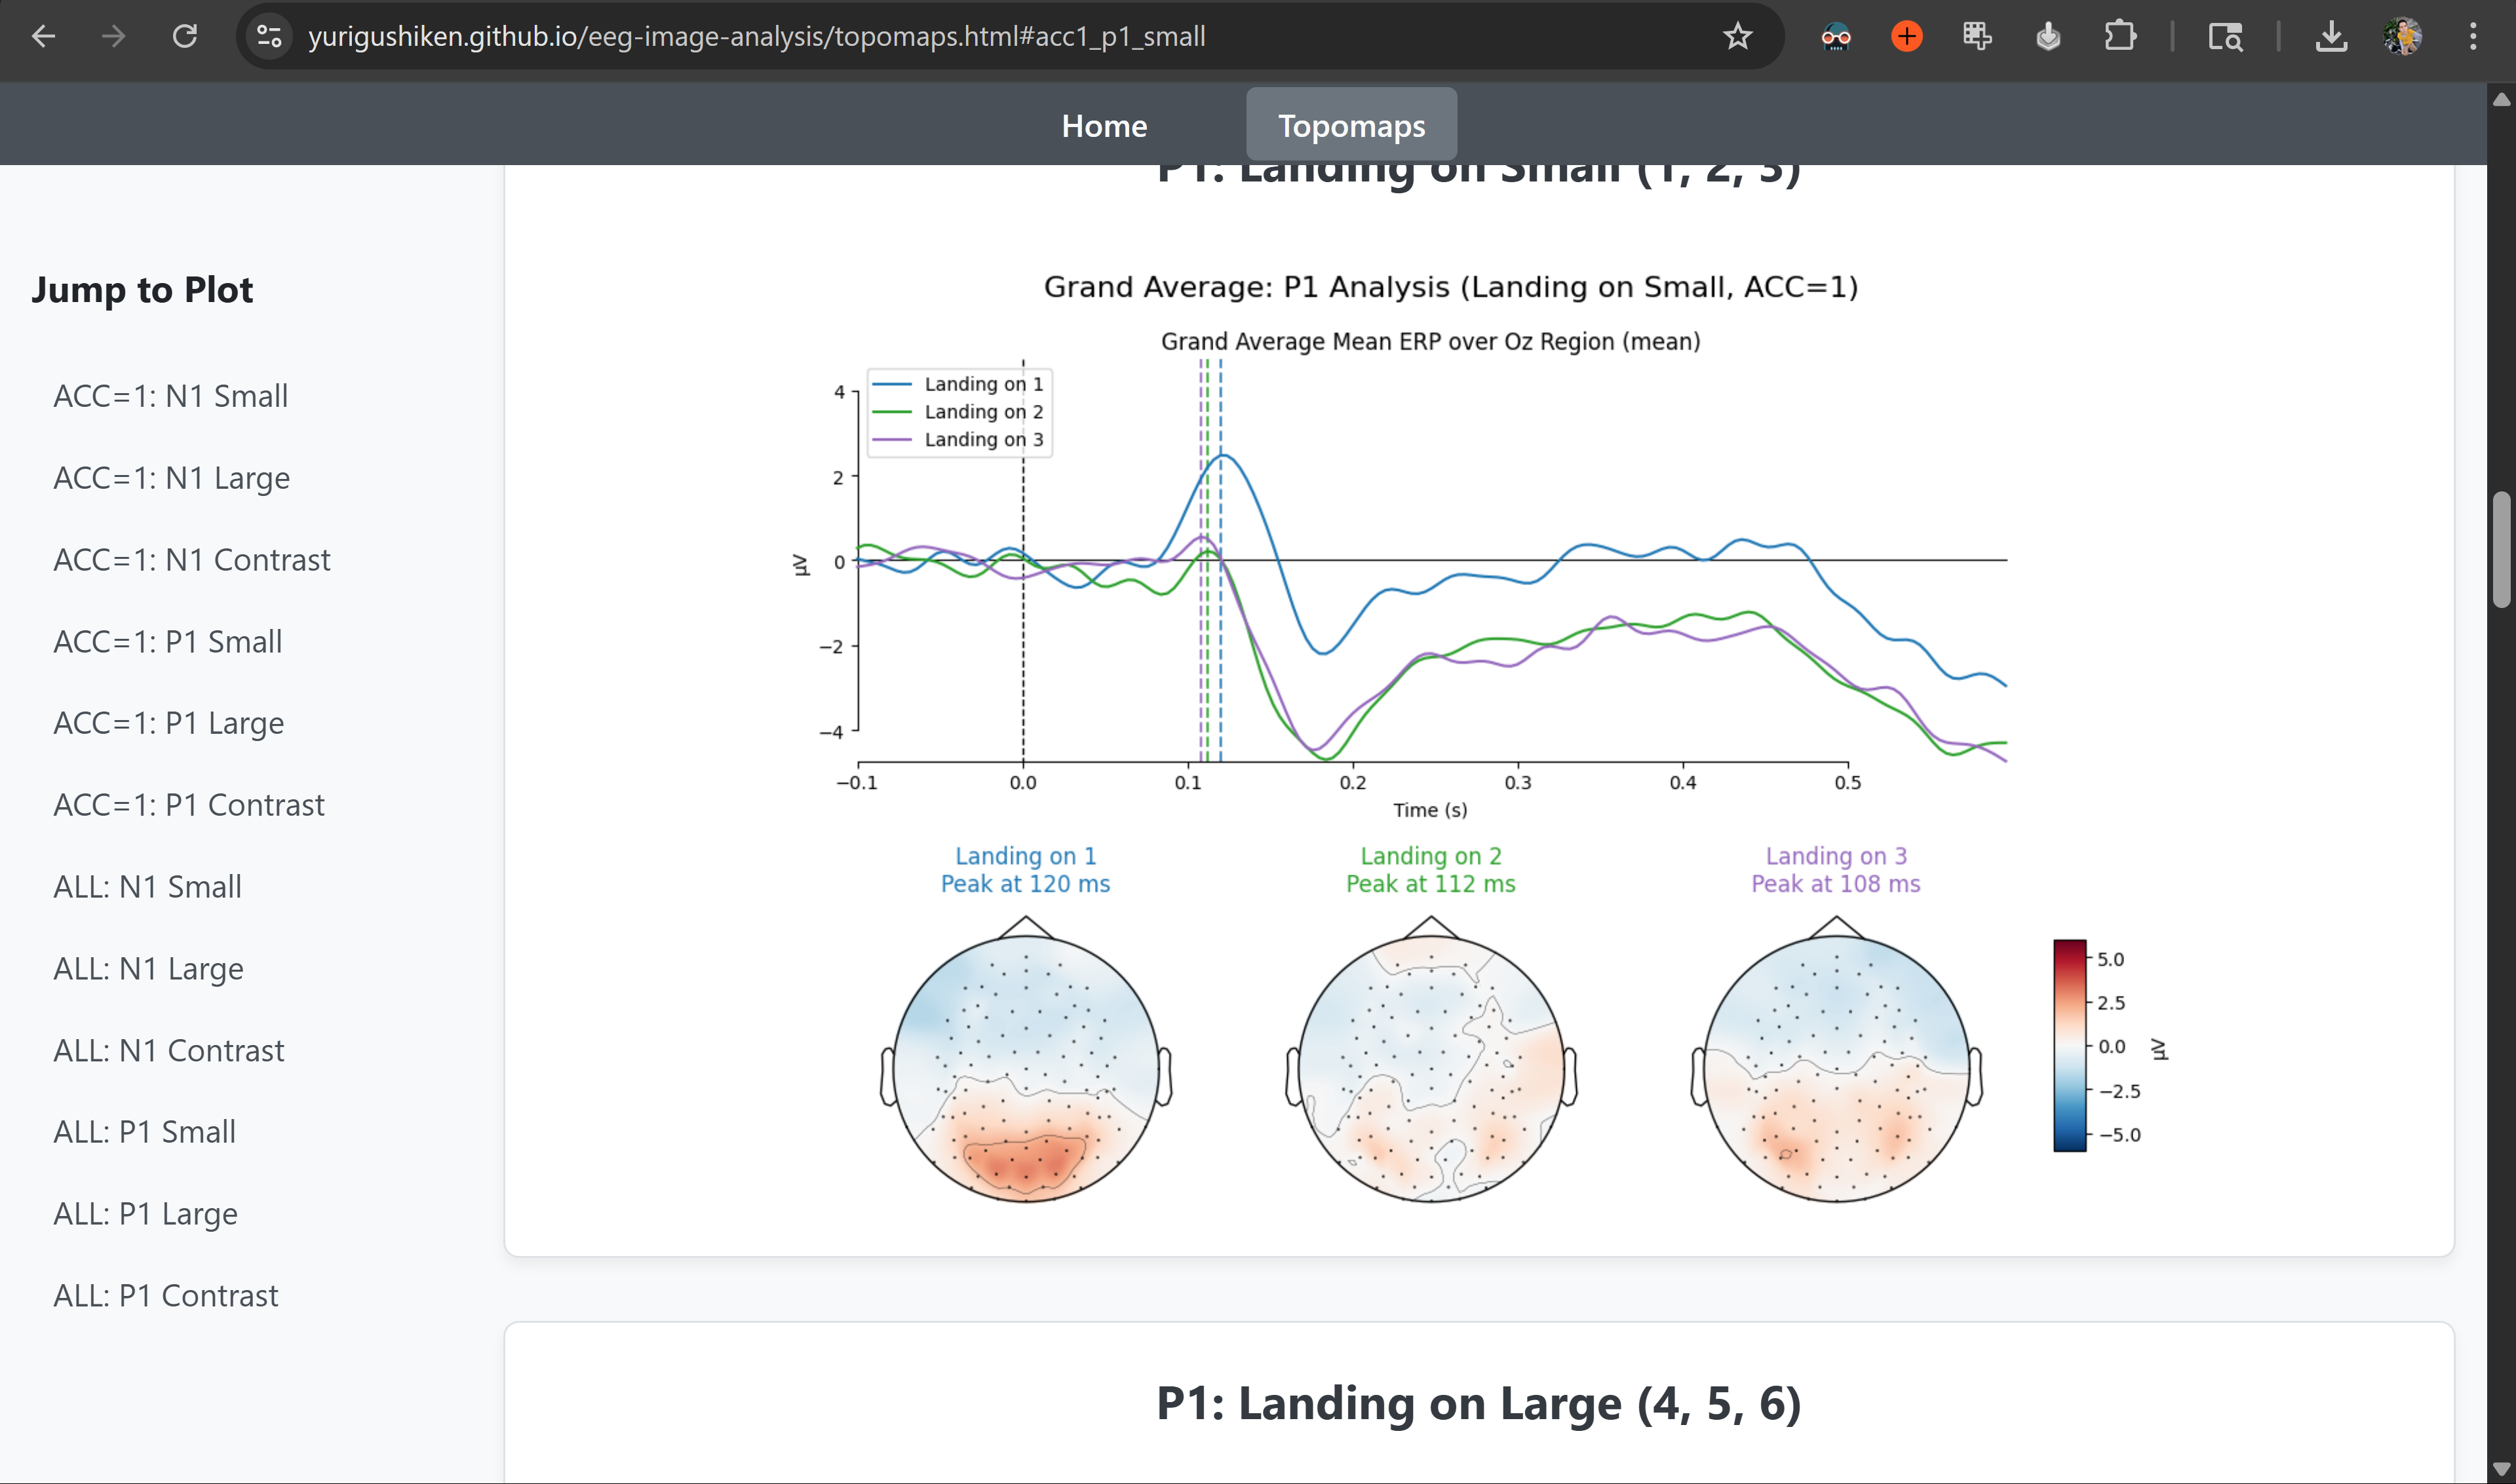Jump to ACC=1: P1 Contrast plot
Screen dimensions: 2516x1484
[188, 805]
